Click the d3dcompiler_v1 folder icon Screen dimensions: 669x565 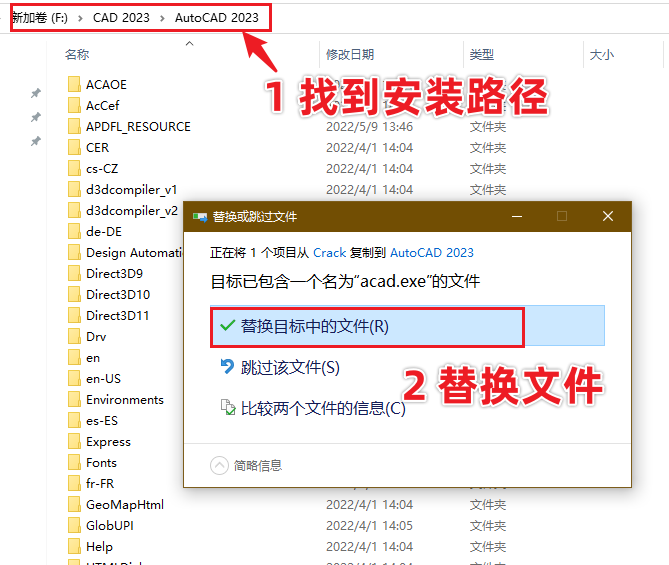tap(74, 189)
